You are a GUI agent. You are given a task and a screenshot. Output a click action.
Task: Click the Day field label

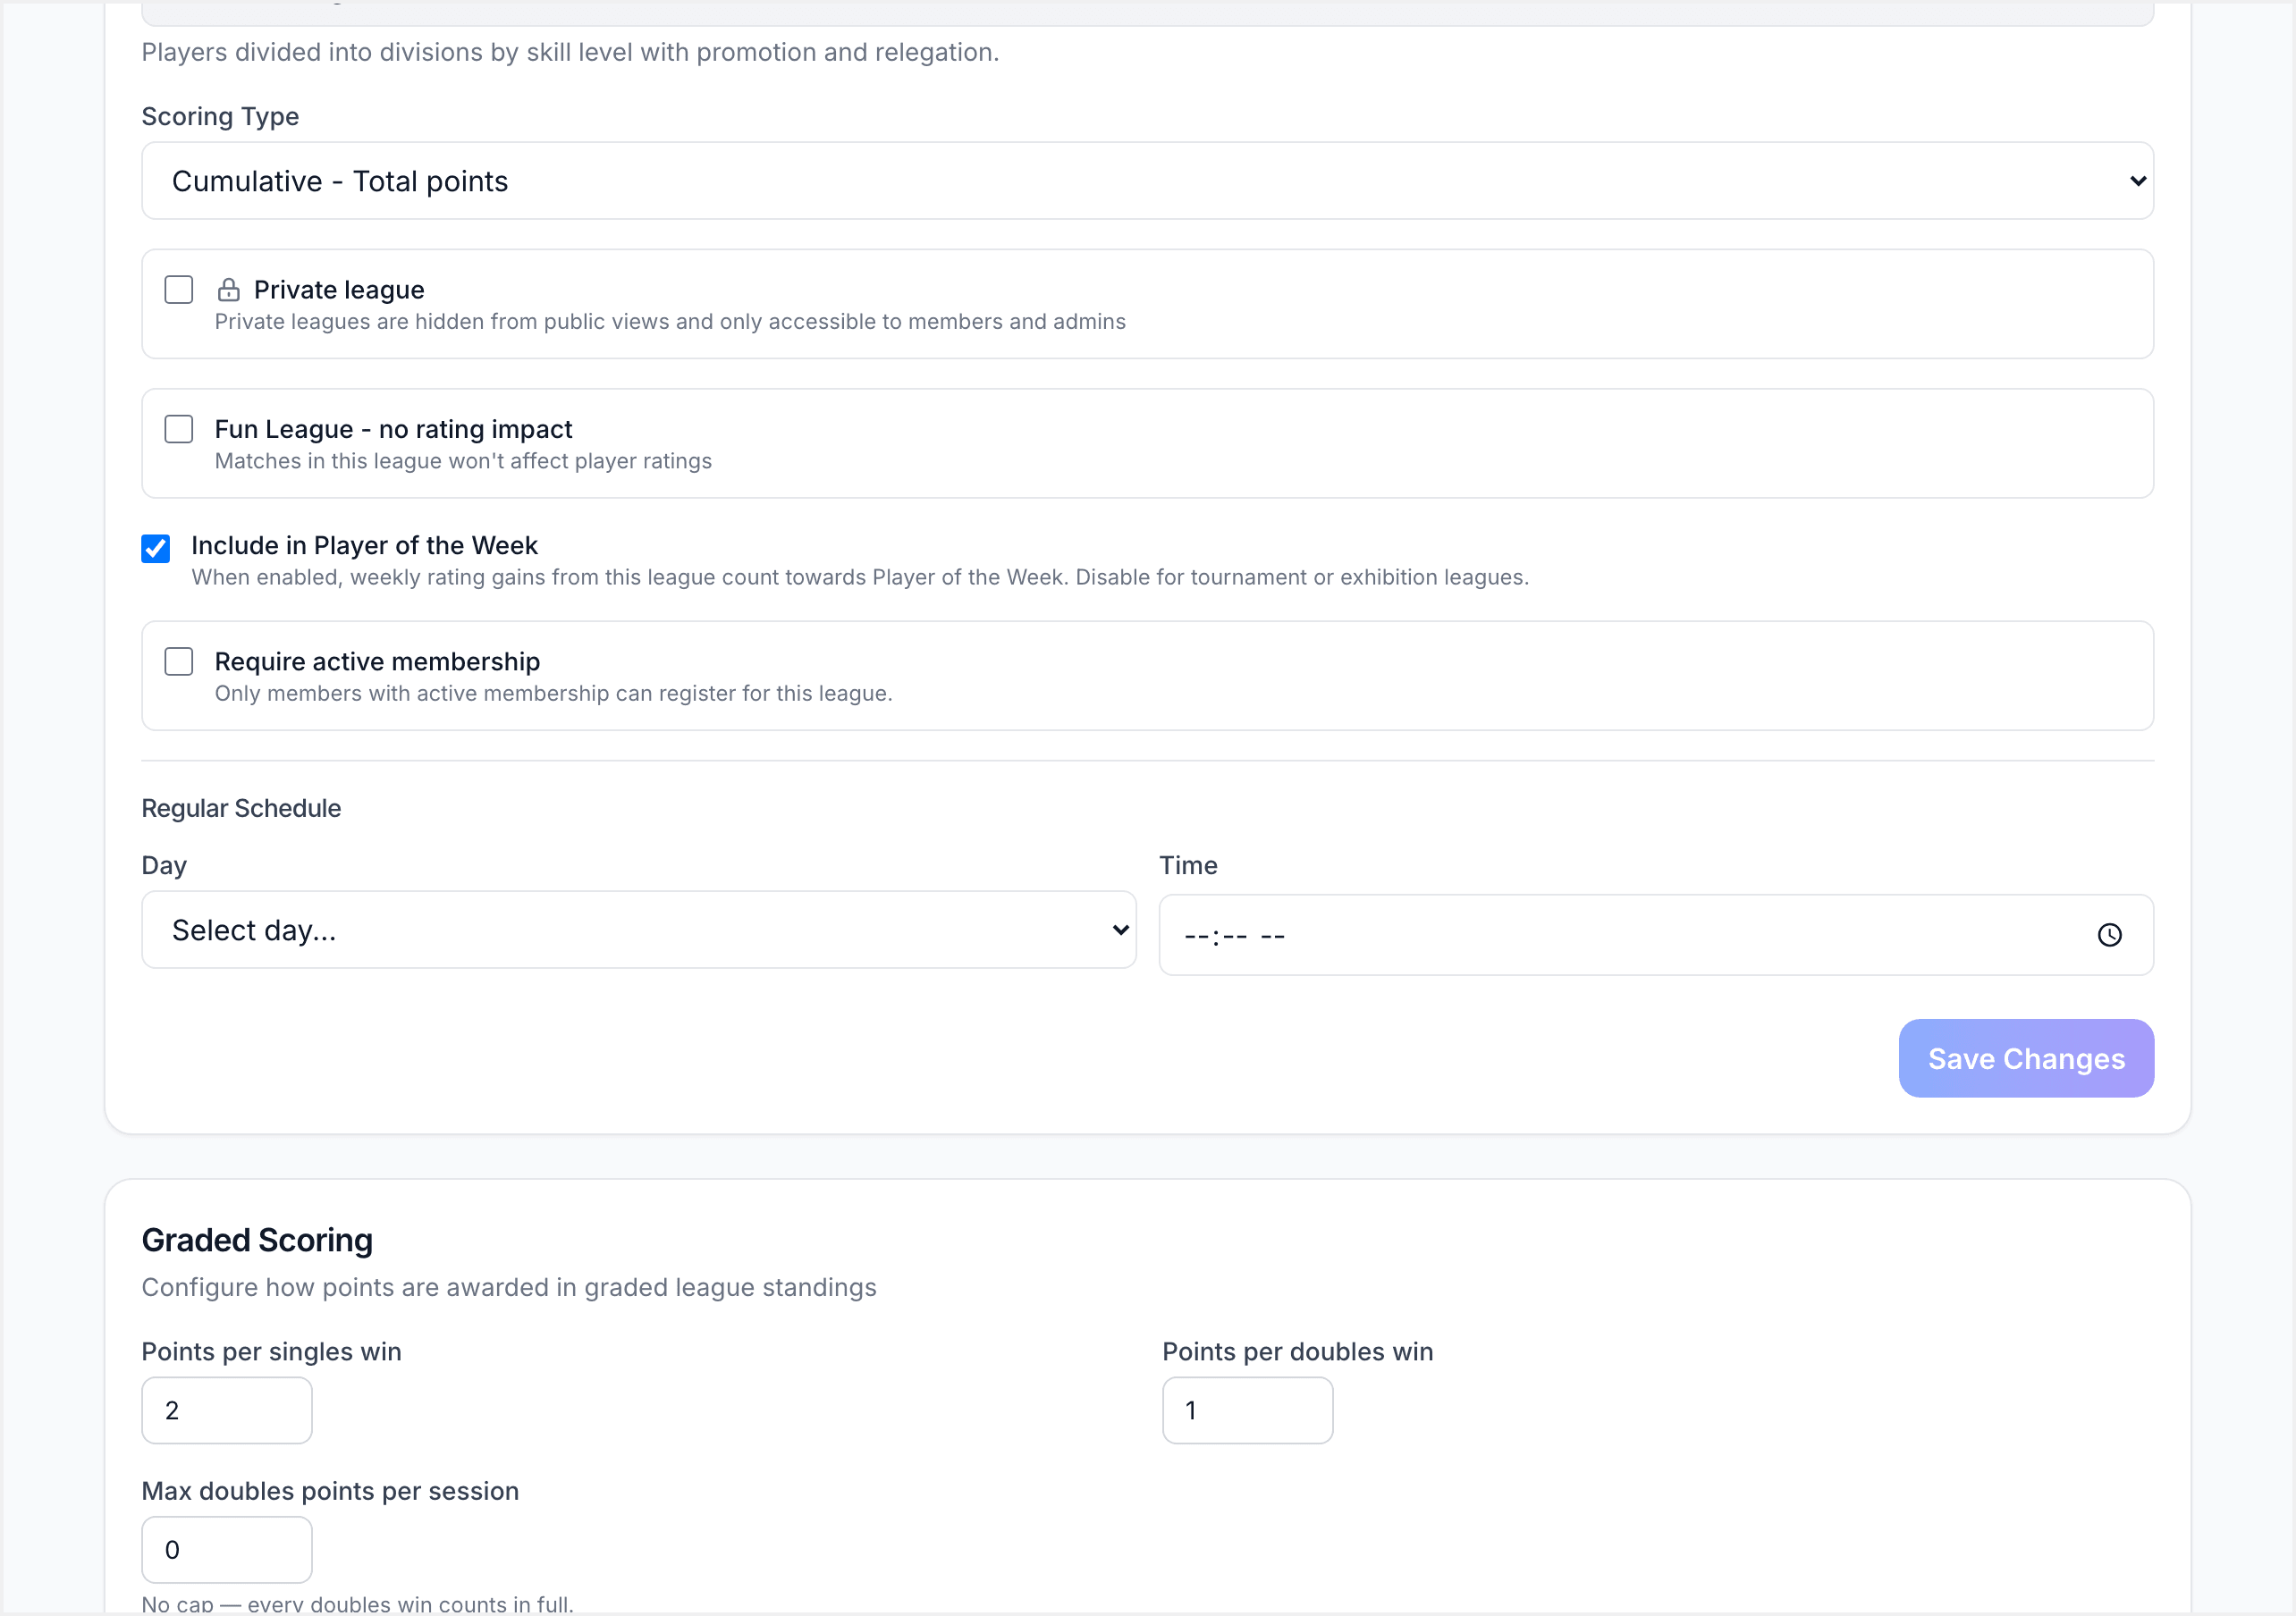(x=164, y=865)
